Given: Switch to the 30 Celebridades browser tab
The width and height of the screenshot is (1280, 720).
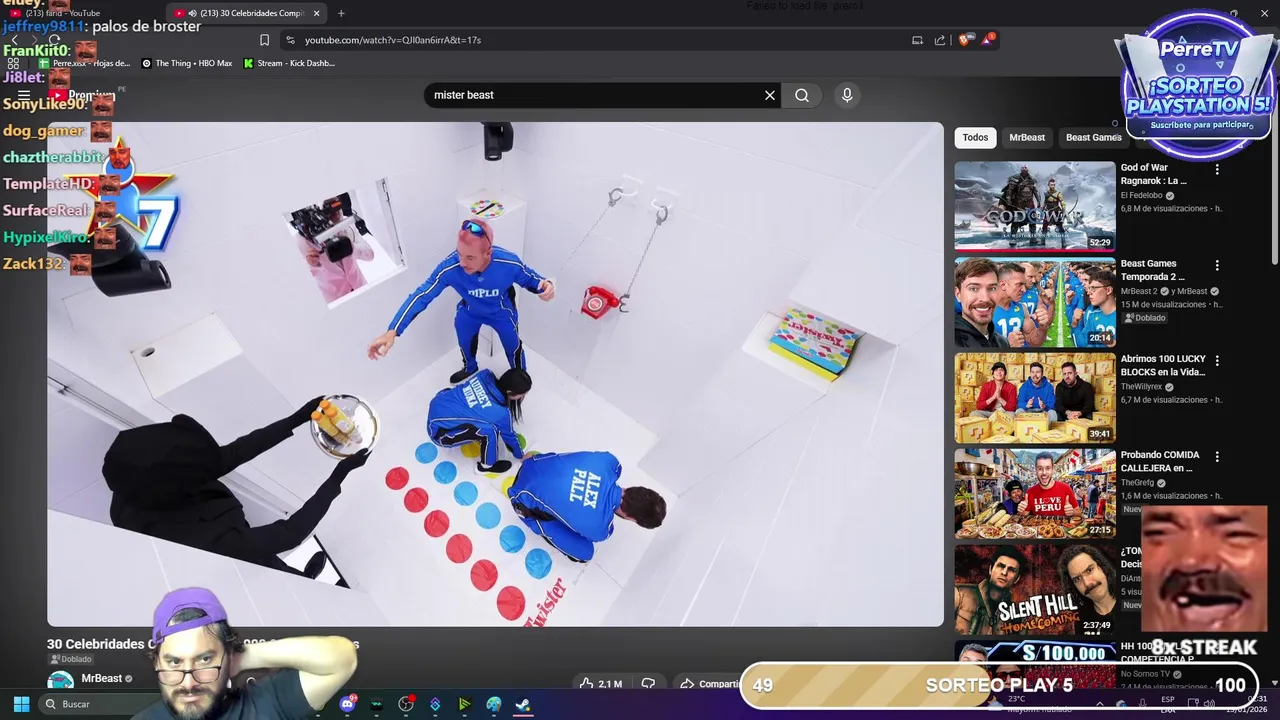Looking at the screenshot, I should 247,13.
